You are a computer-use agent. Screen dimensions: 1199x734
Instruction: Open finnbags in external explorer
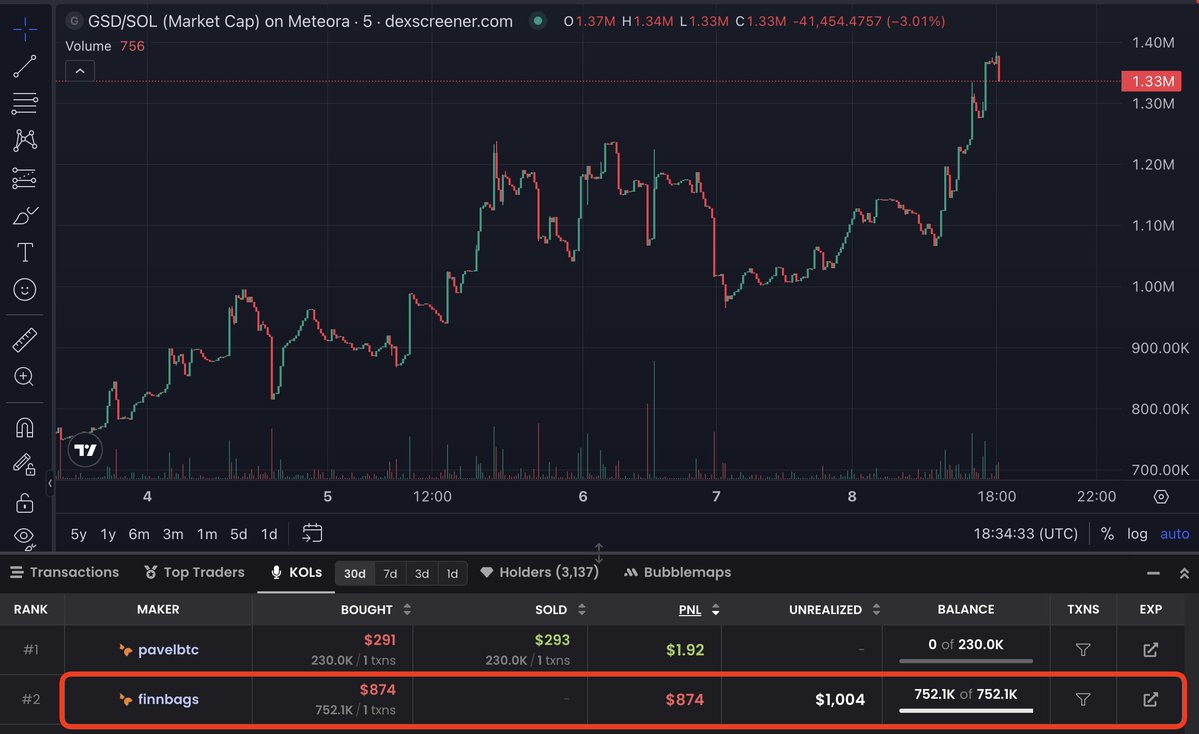click(1150, 700)
